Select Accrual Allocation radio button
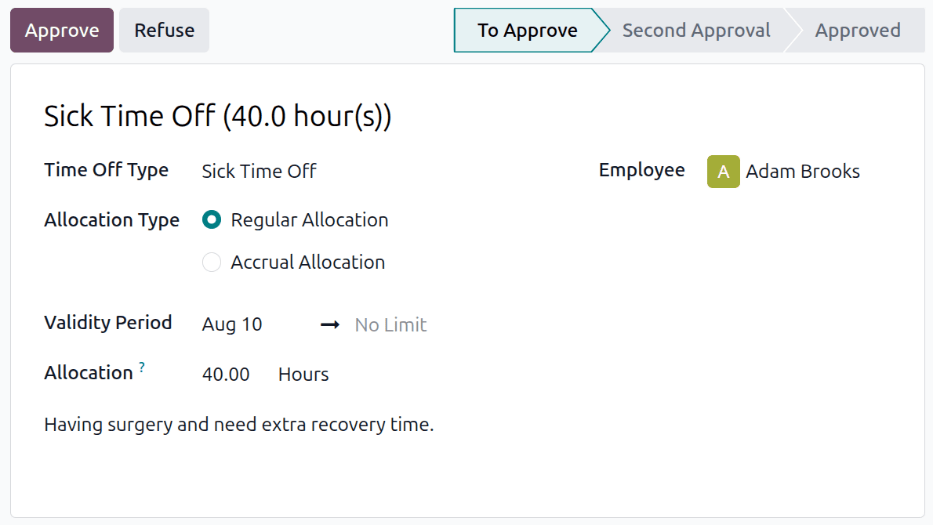Screen dimensions: 933x525 pos(211,262)
